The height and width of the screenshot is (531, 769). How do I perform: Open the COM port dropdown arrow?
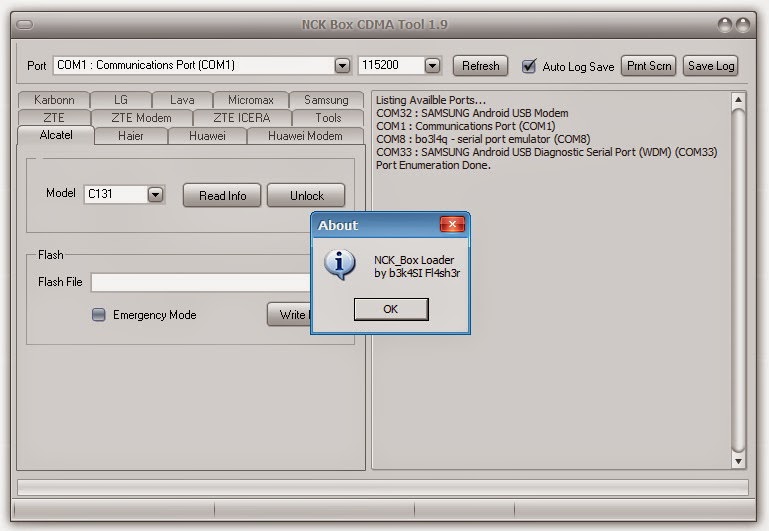[x=342, y=65]
